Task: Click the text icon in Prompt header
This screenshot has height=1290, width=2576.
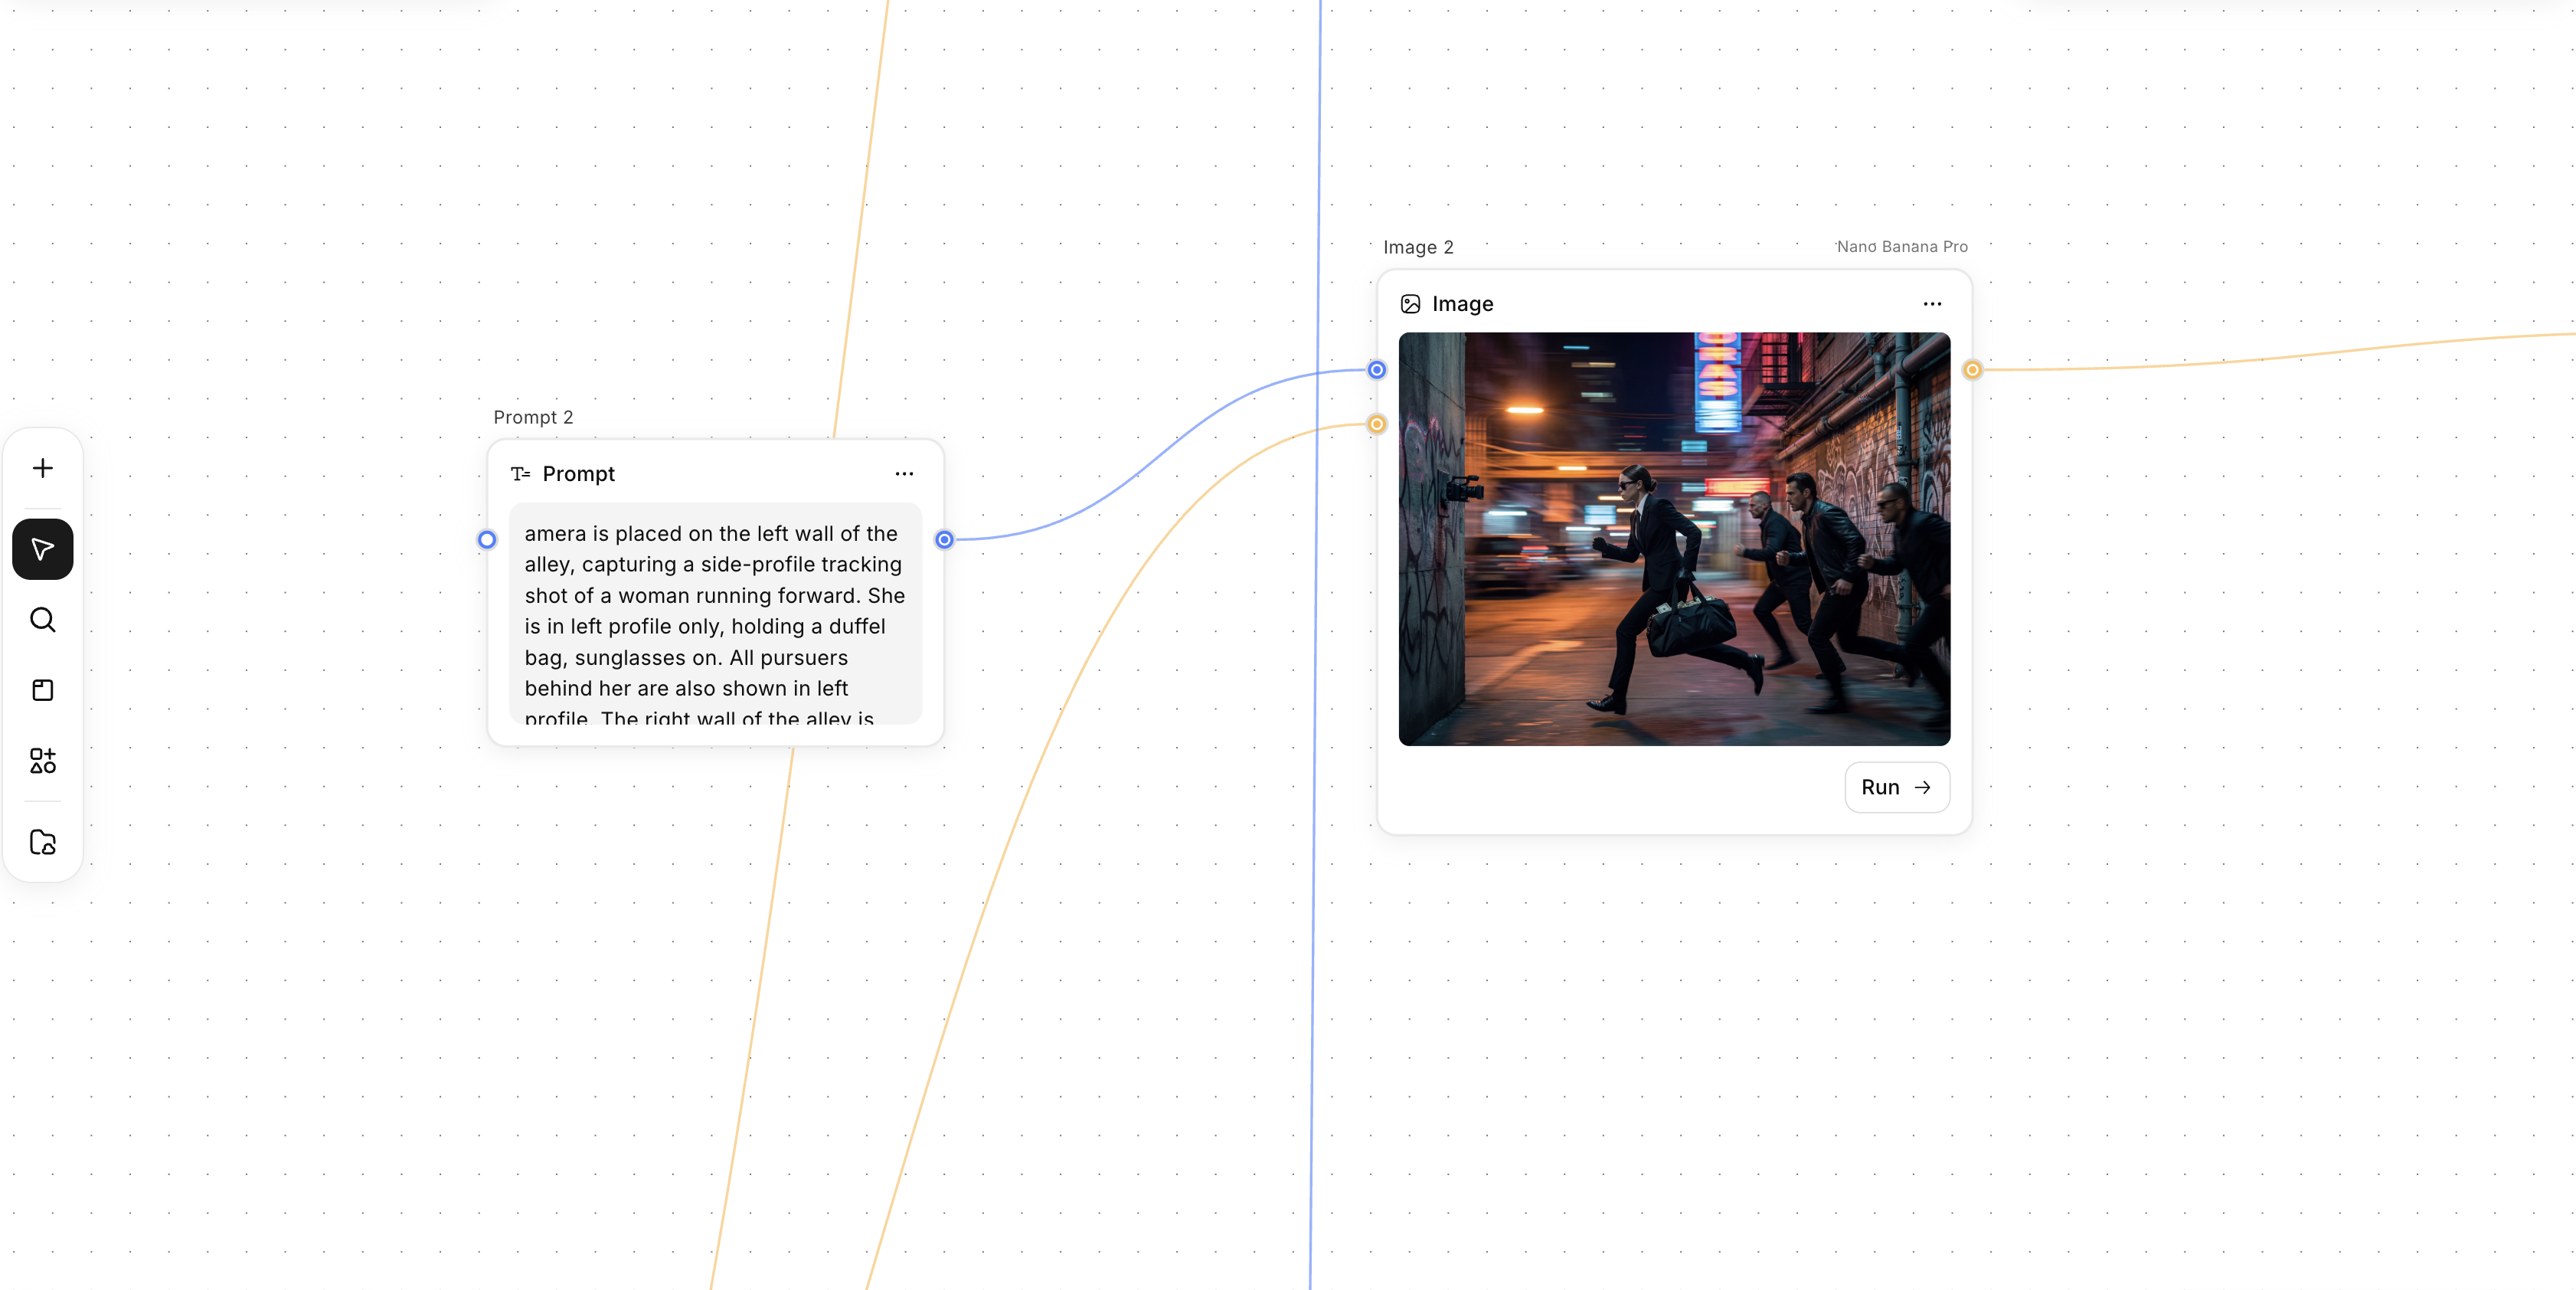Action: pyautogui.click(x=520, y=474)
